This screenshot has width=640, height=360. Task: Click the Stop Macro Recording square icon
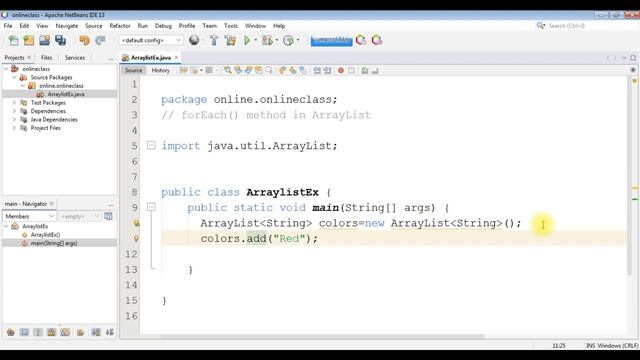351,70
